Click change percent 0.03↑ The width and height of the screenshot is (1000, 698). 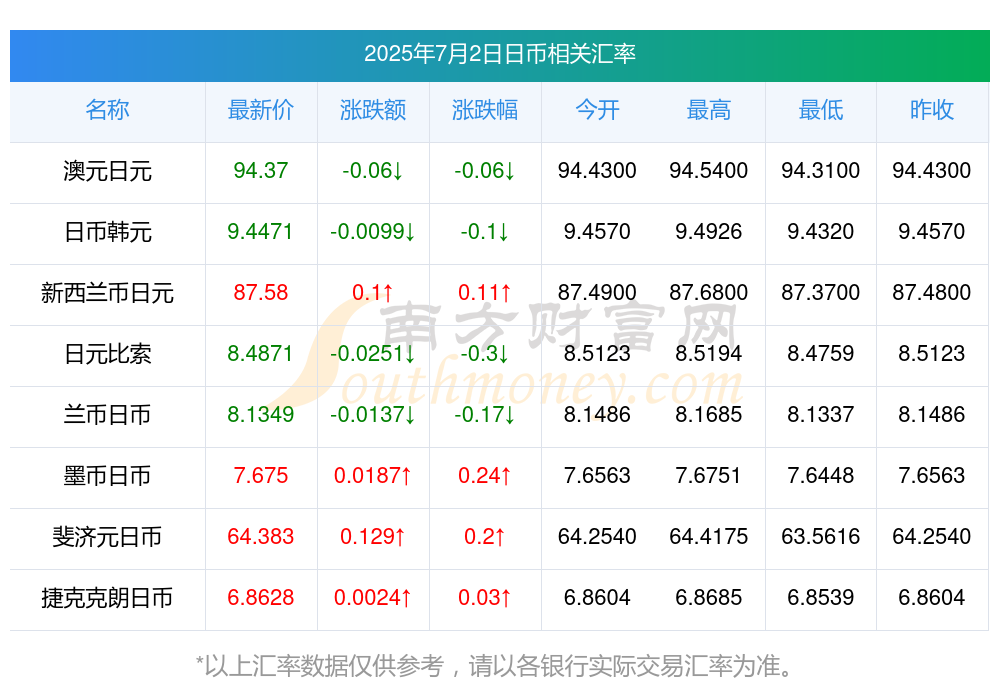pos(484,597)
